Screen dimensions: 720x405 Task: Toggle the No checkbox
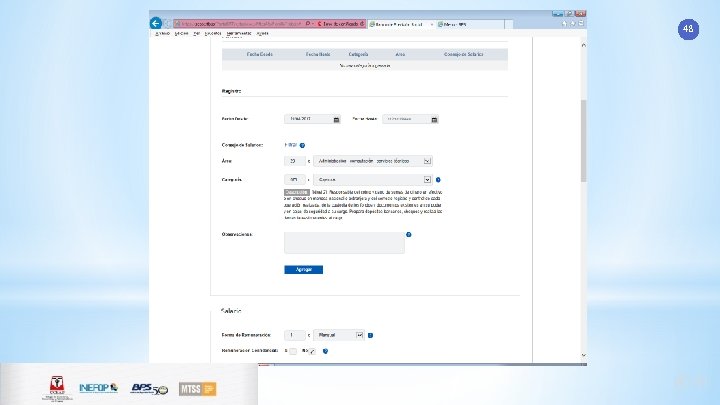tap(312, 351)
